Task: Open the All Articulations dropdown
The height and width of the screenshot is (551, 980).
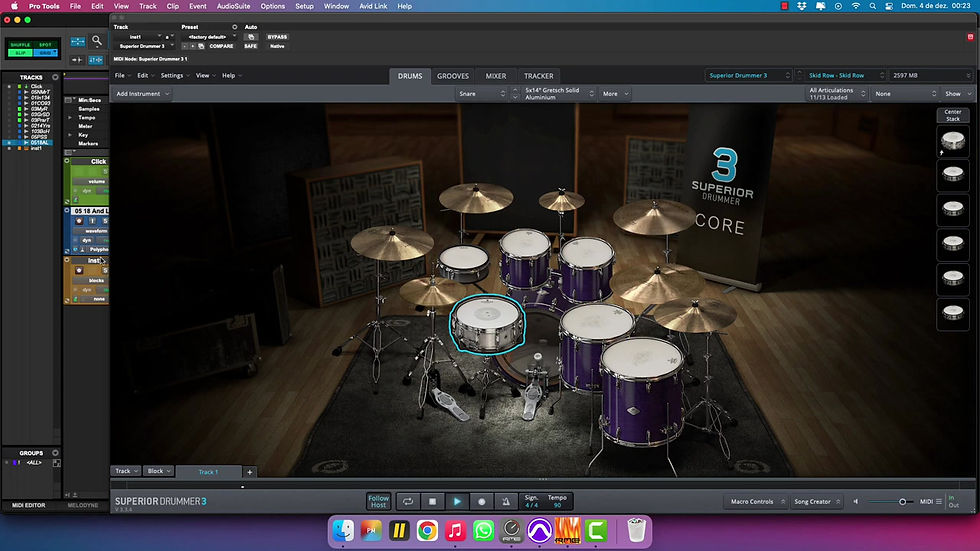Action: point(837,94)
